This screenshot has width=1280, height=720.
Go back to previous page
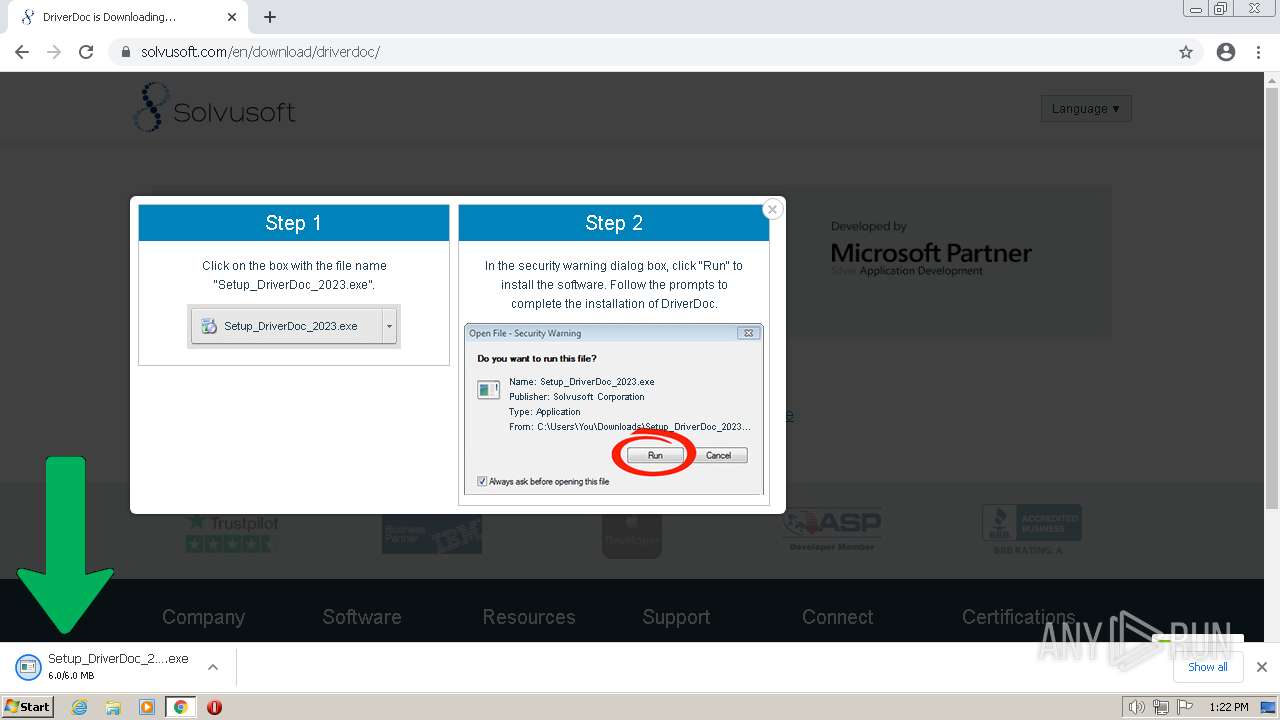click(22, 52)
